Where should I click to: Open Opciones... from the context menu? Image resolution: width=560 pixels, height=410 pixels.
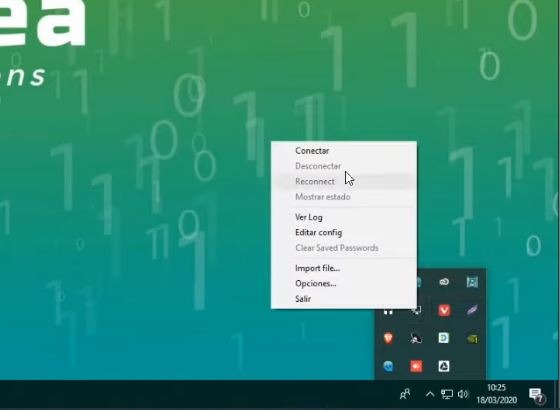[344, 284]
